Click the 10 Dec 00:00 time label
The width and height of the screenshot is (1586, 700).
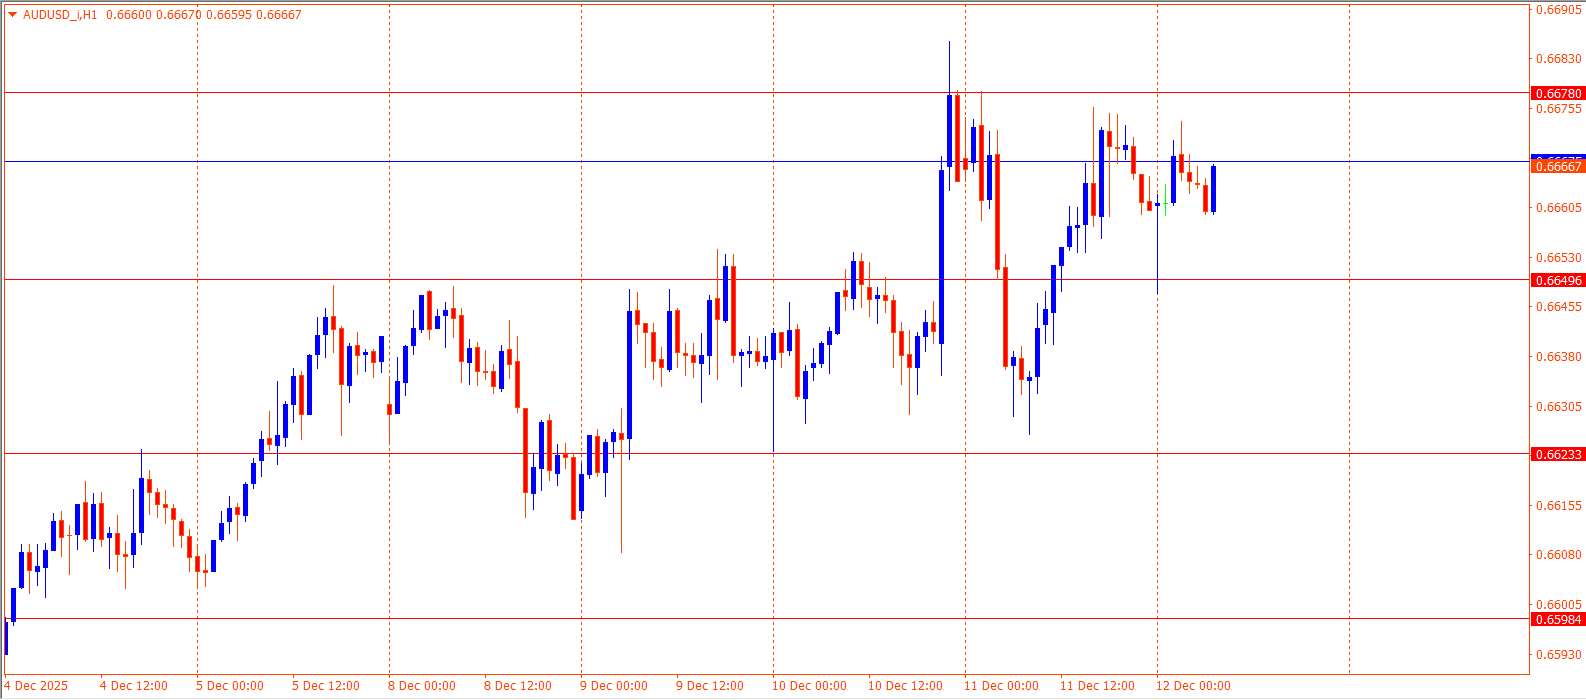click(x=809, y=686)
